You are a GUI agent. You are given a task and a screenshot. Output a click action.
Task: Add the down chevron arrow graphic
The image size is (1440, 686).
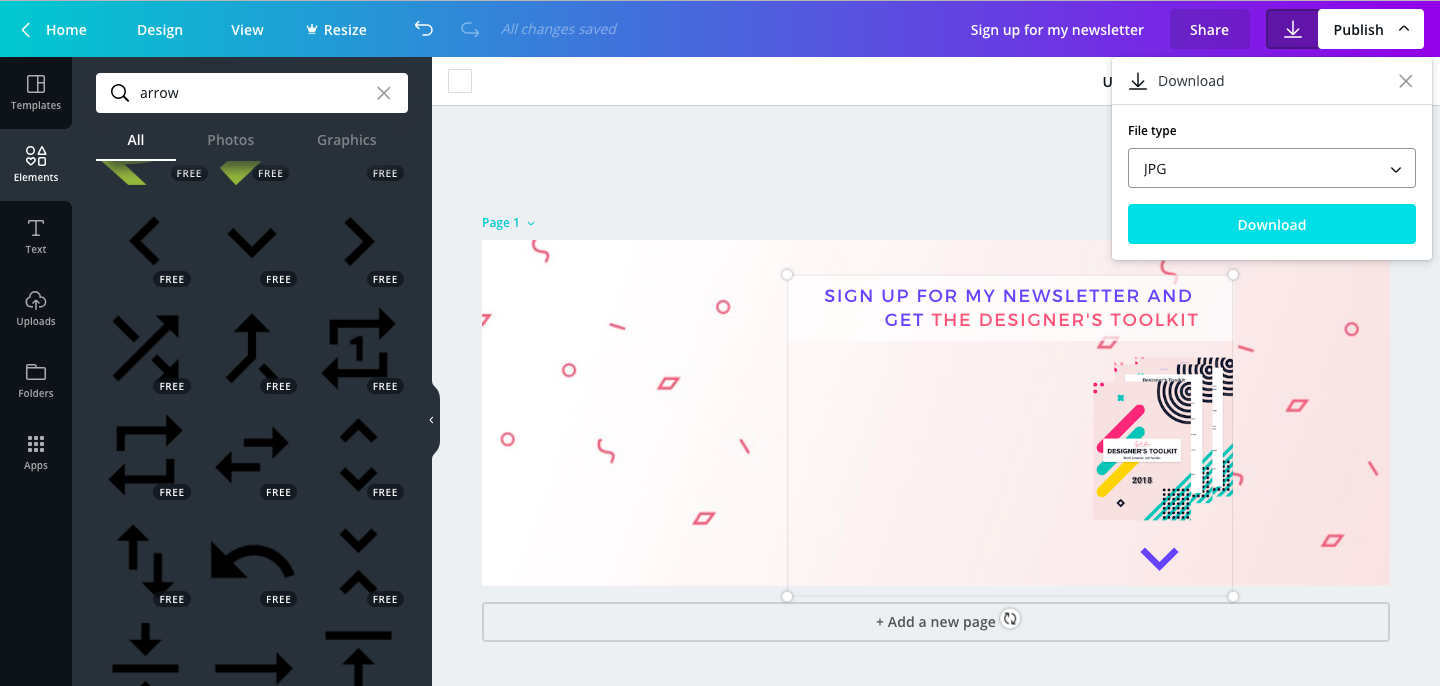point(251,242)
